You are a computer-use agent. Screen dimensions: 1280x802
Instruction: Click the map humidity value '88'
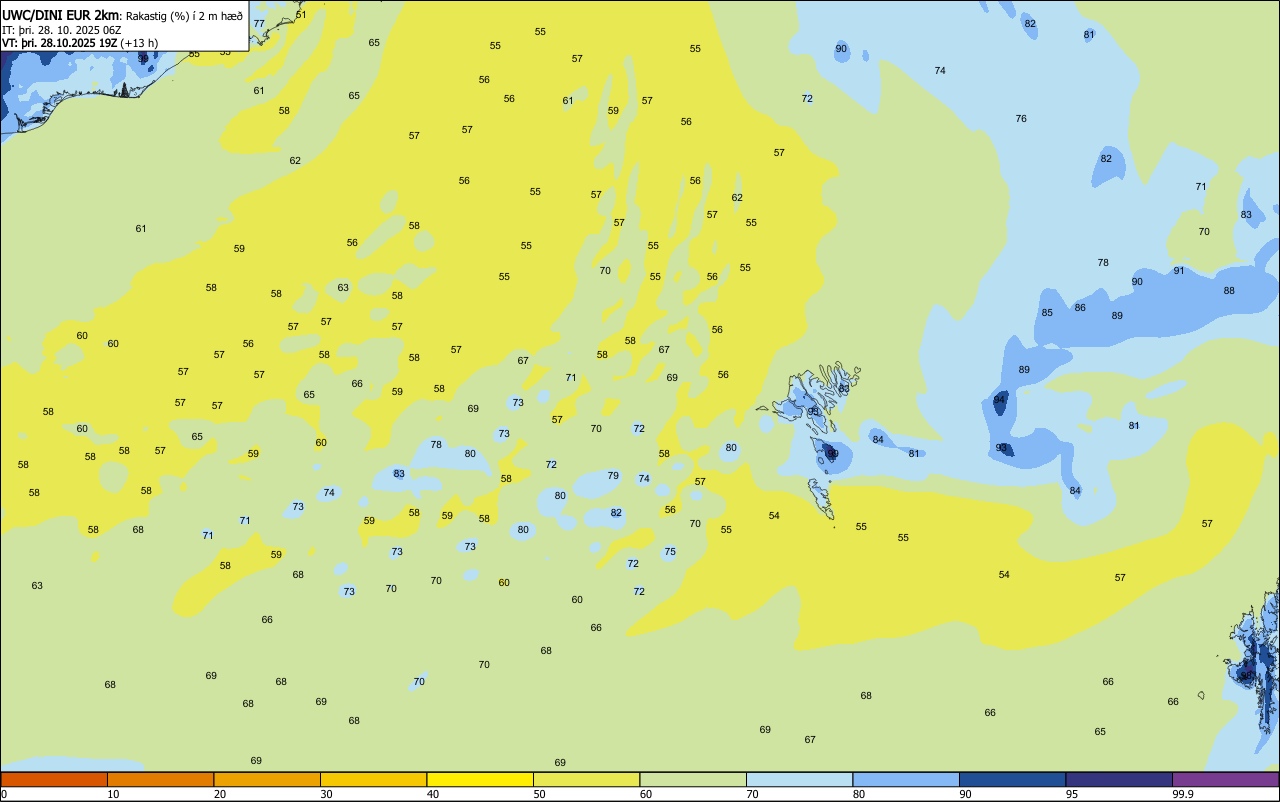tap(1229, 290)
